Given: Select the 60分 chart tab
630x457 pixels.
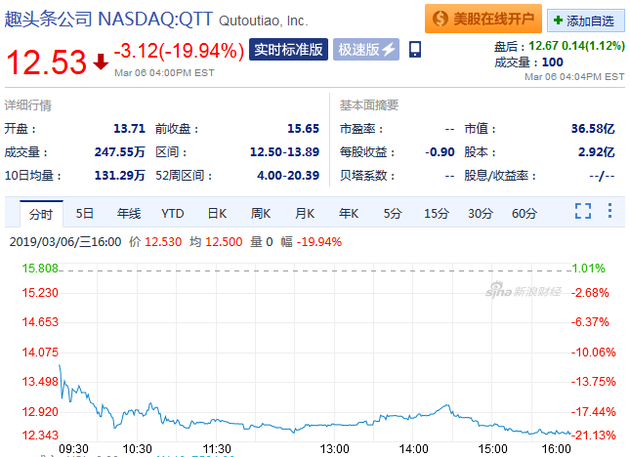Looking at the screenshot, I should [x=524, y=213].
